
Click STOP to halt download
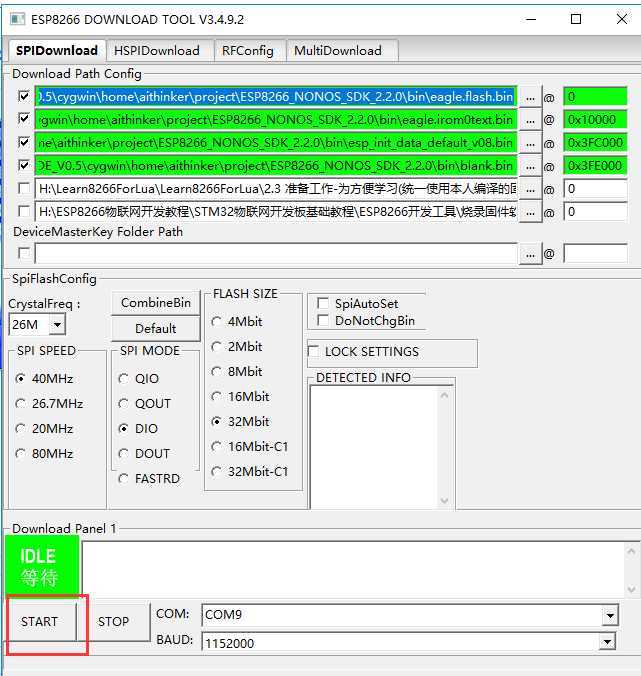point(113,622)
